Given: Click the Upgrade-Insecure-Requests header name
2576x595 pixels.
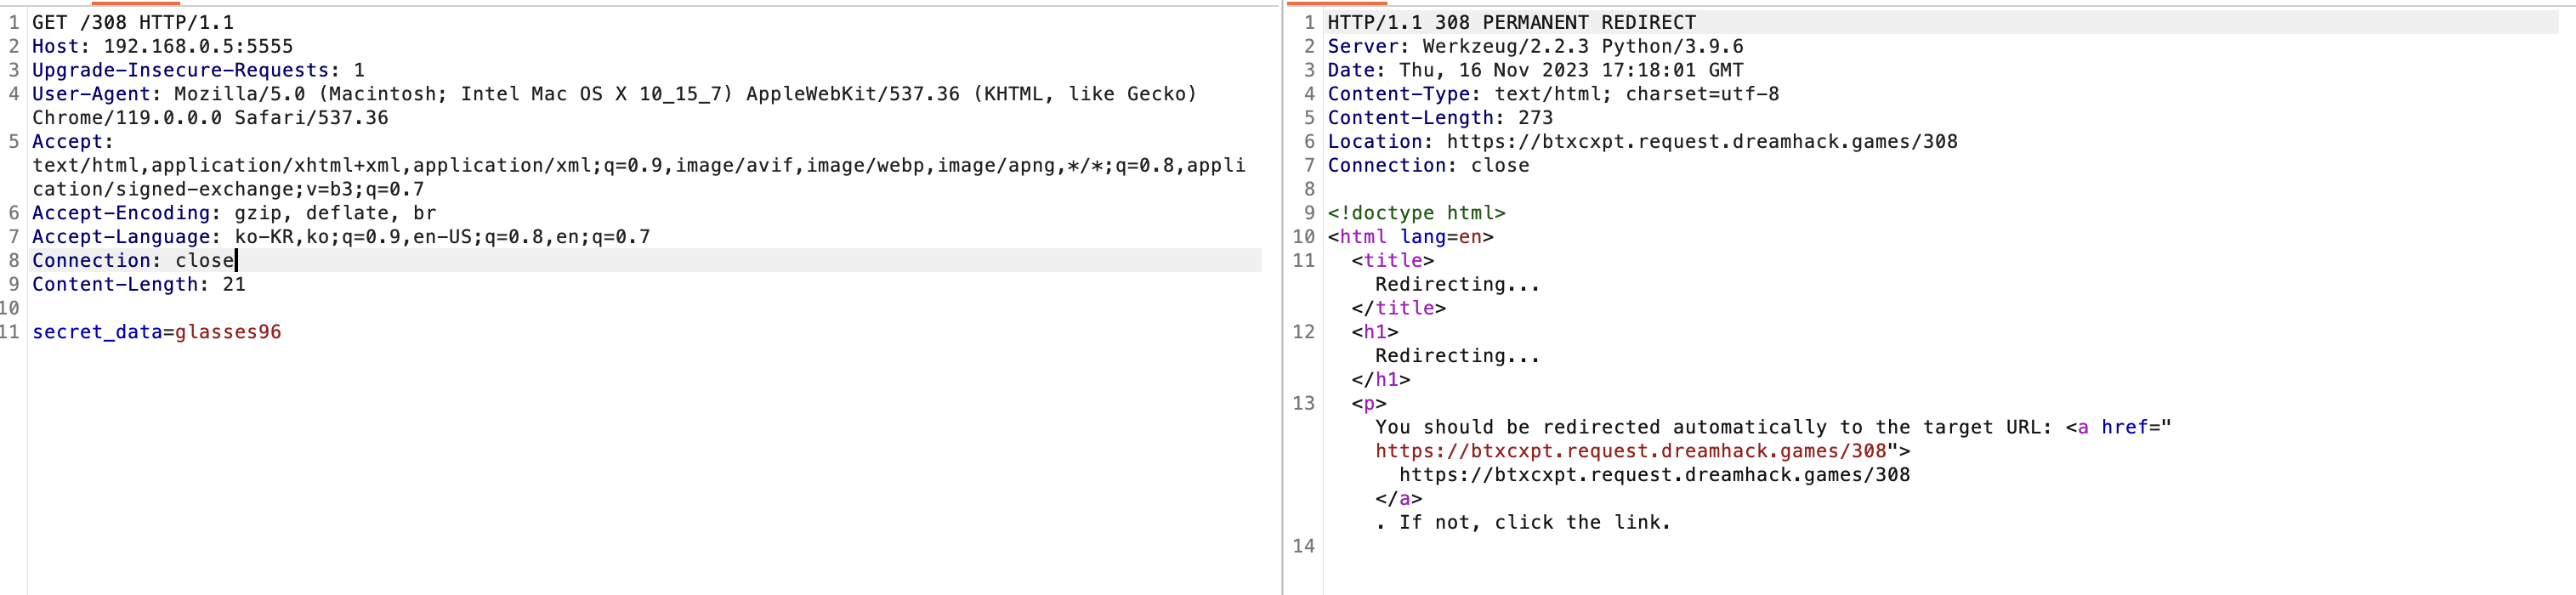Looking at the screenshot, I should [181, 70].
